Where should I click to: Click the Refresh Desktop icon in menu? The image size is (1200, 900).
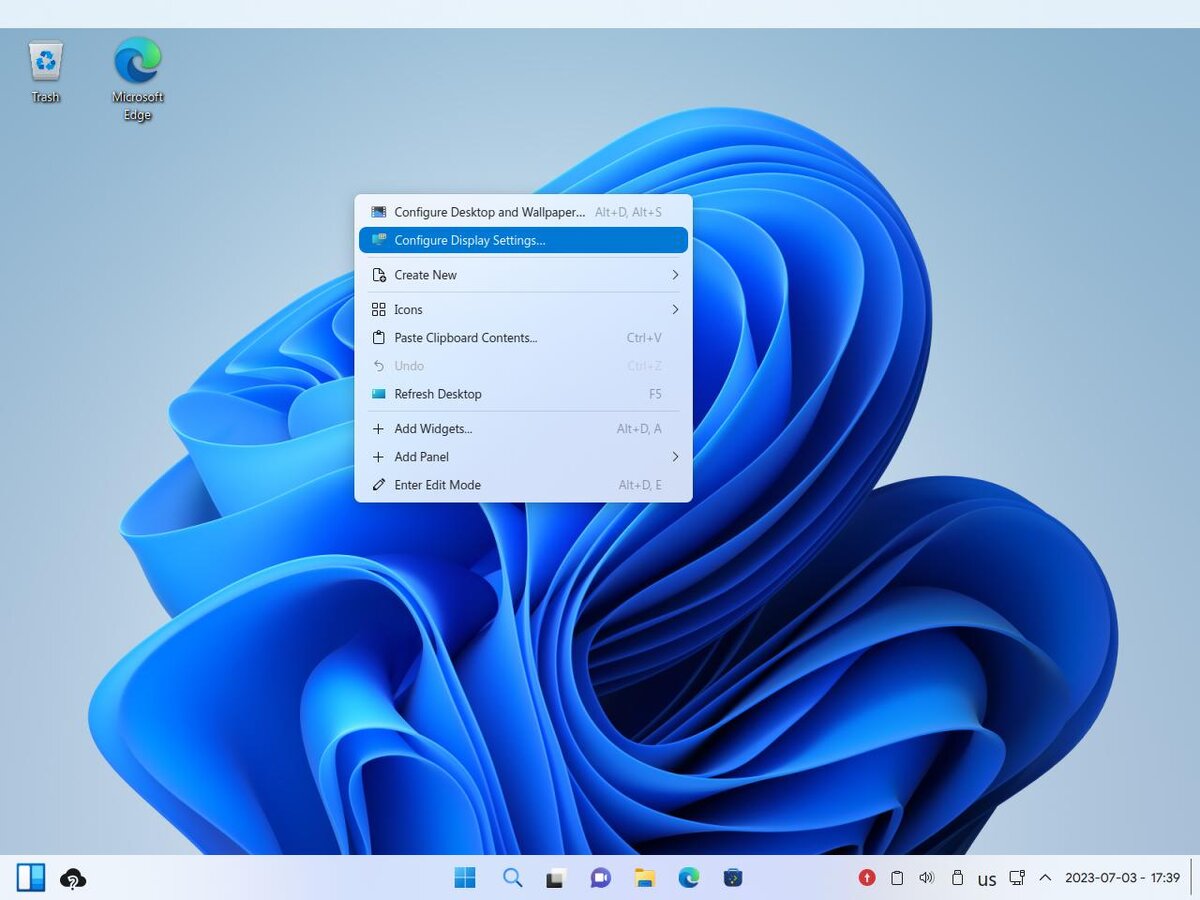click(378, 394)
